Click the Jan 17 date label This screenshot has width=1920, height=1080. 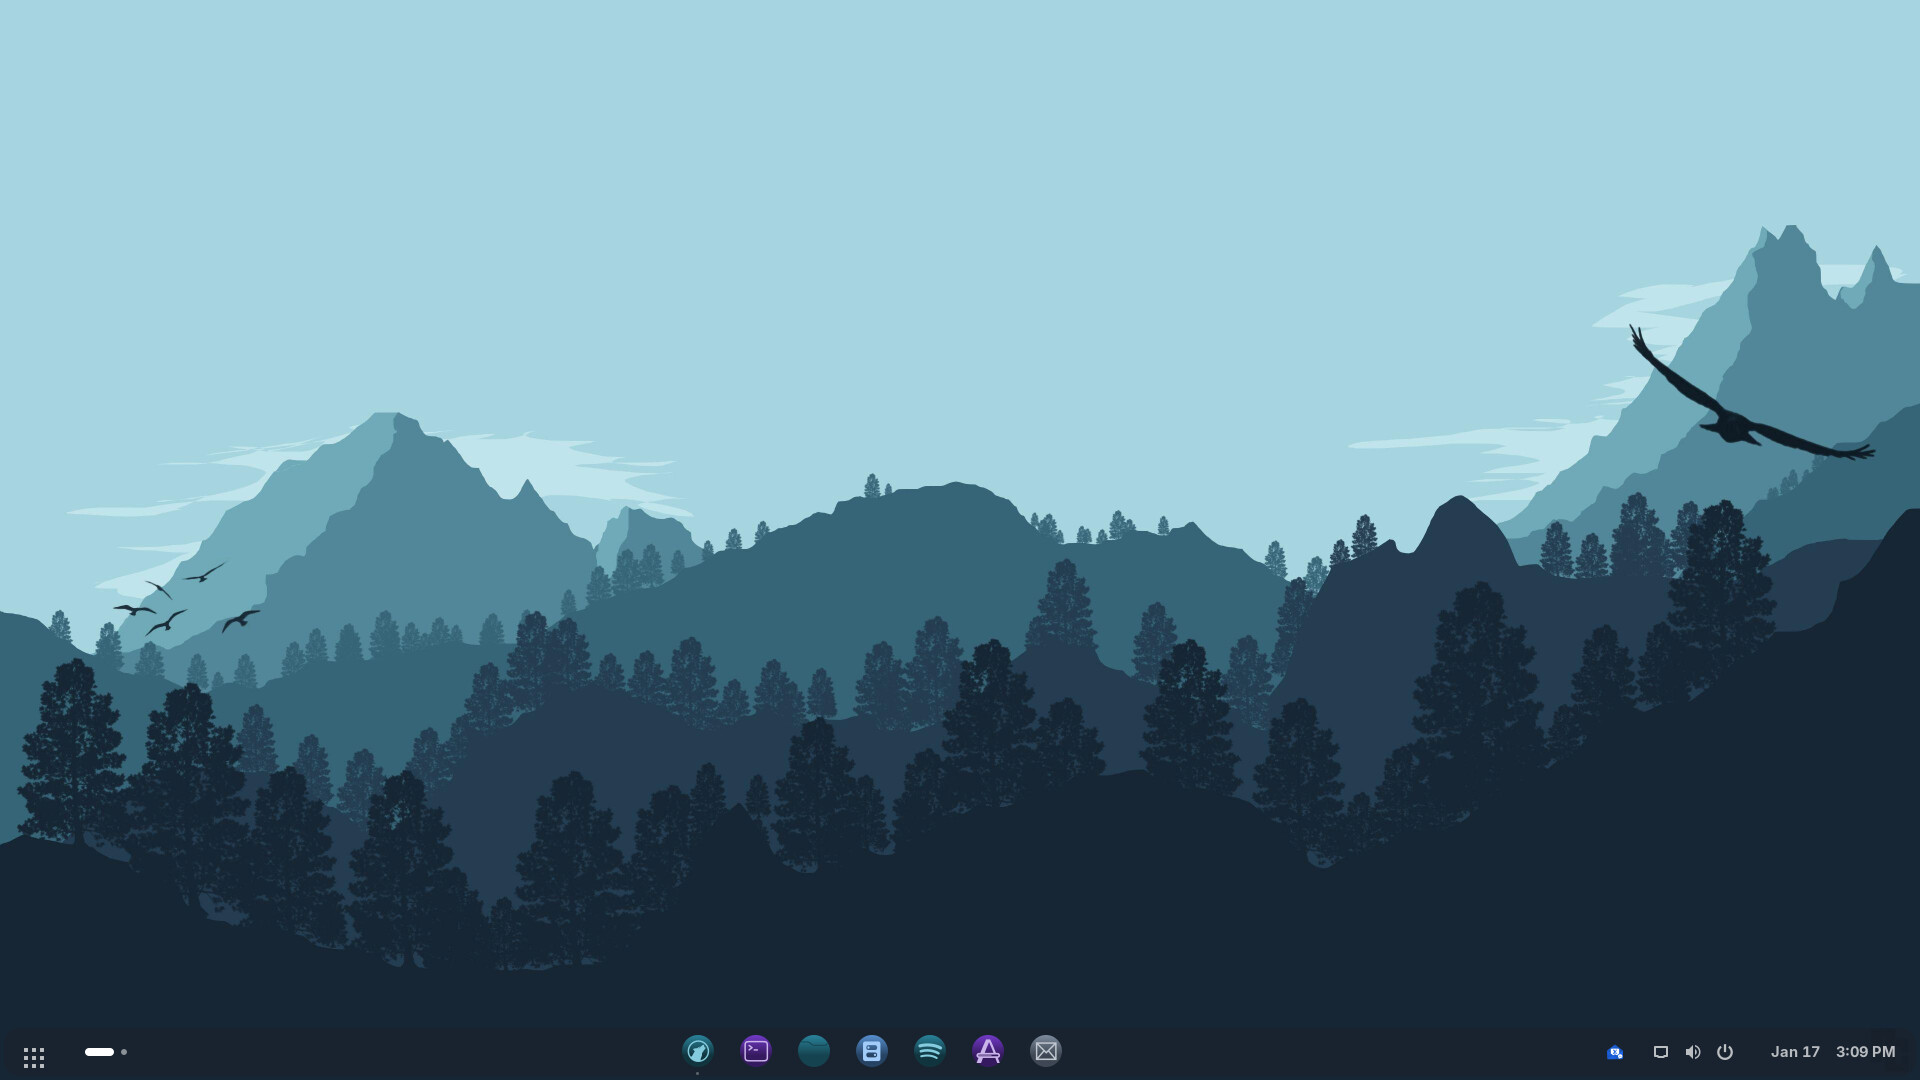[1795, 1052]
